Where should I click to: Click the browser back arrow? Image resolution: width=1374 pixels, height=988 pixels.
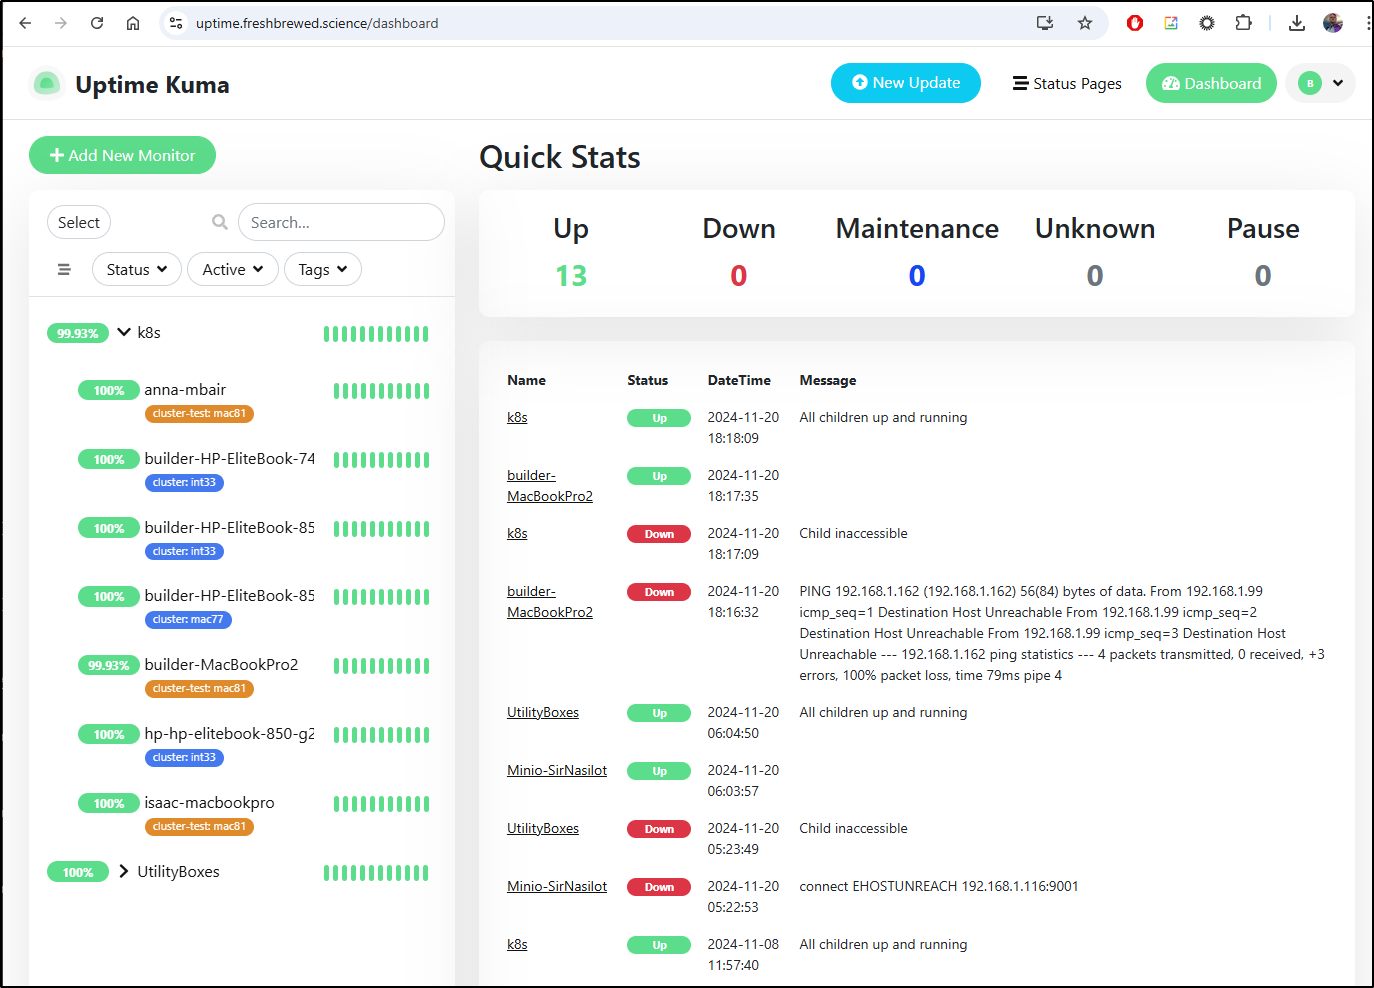point(25,23)
